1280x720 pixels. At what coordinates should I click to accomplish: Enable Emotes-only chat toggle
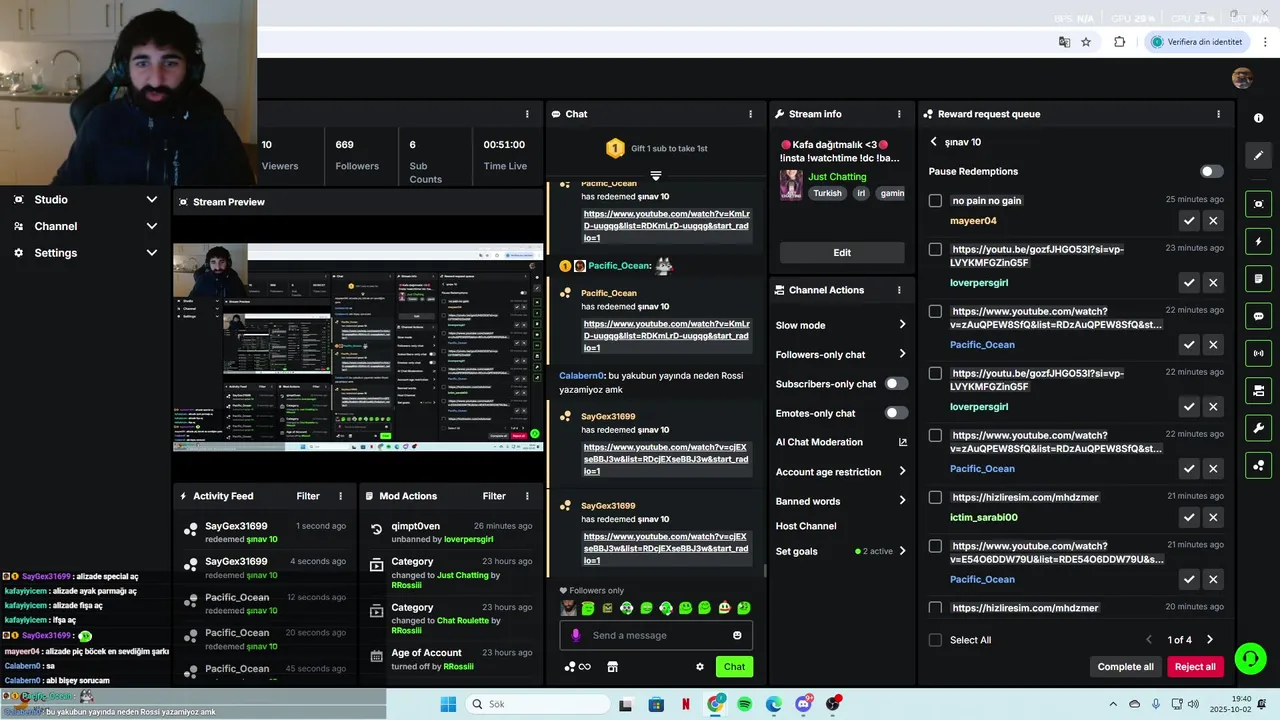[x=896, y=413]
